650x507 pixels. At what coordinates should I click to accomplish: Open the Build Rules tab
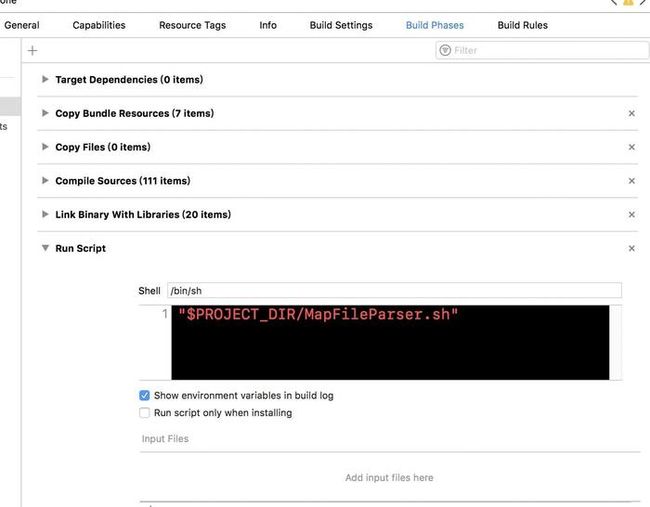pyautogui.click(x=522, y=25)
